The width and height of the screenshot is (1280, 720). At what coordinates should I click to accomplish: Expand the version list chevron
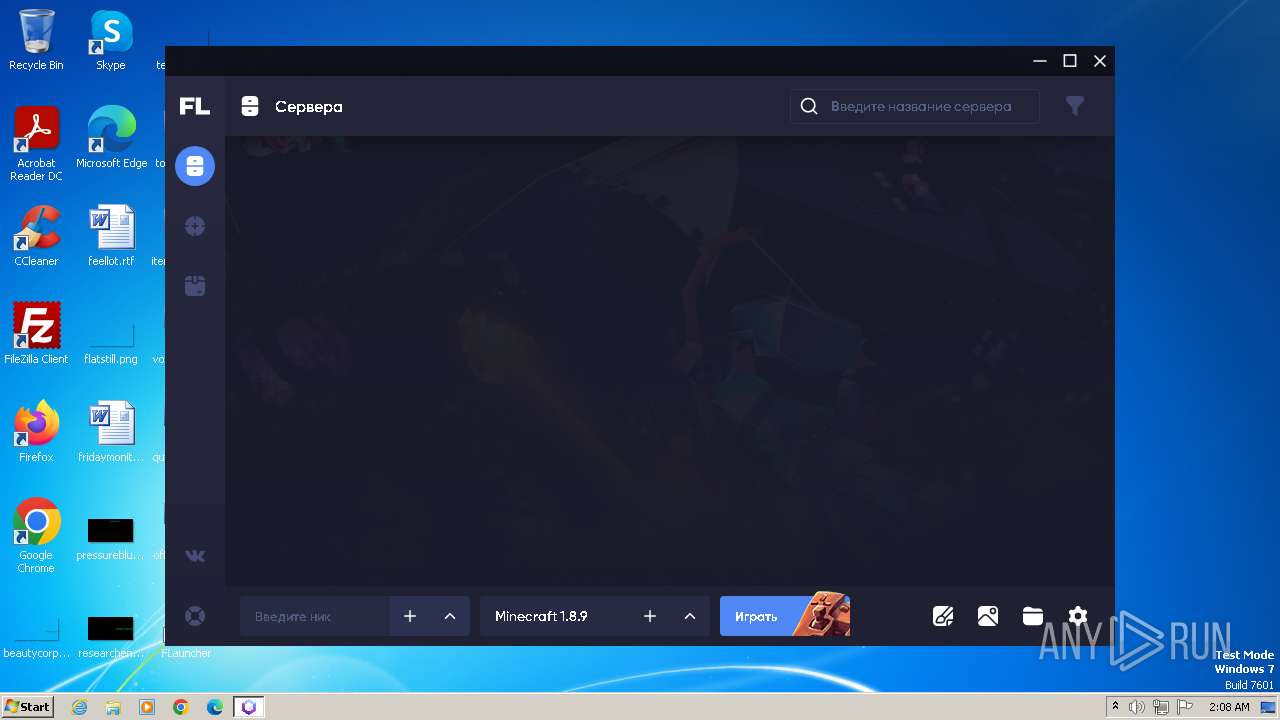pos(690,616)
